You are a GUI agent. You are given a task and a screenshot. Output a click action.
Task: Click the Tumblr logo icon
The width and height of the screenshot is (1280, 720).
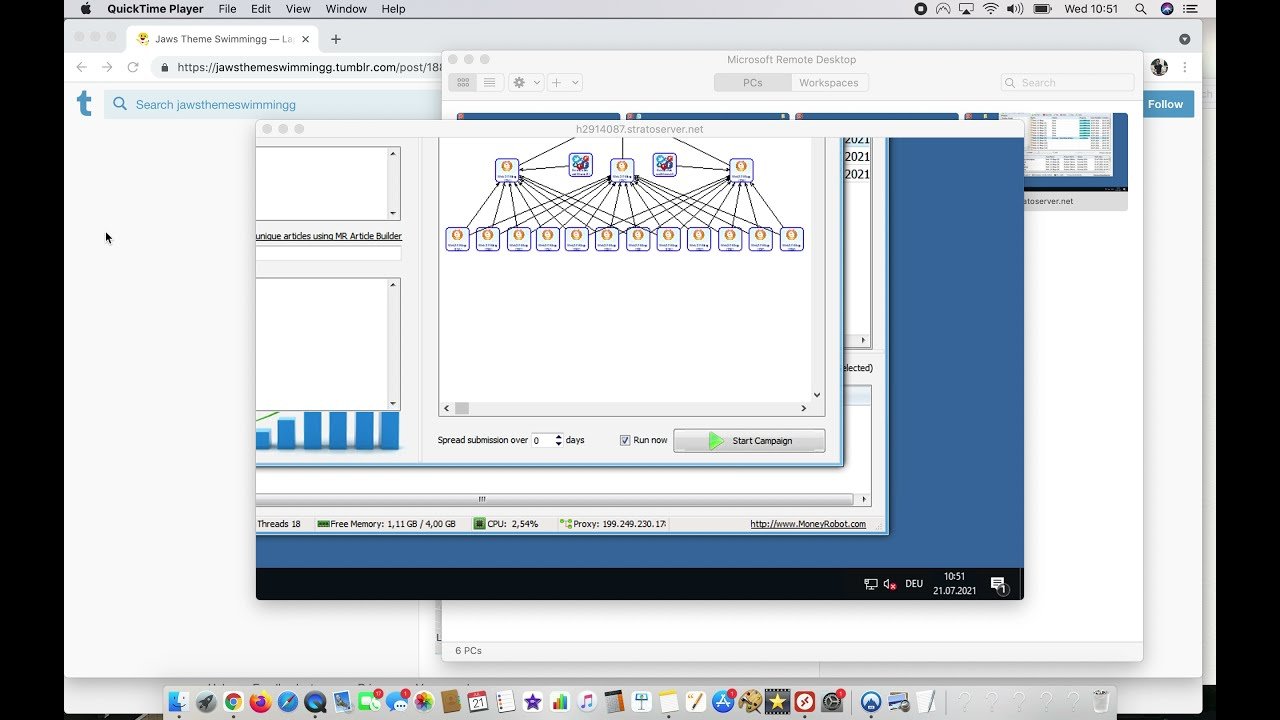point(85,103)
